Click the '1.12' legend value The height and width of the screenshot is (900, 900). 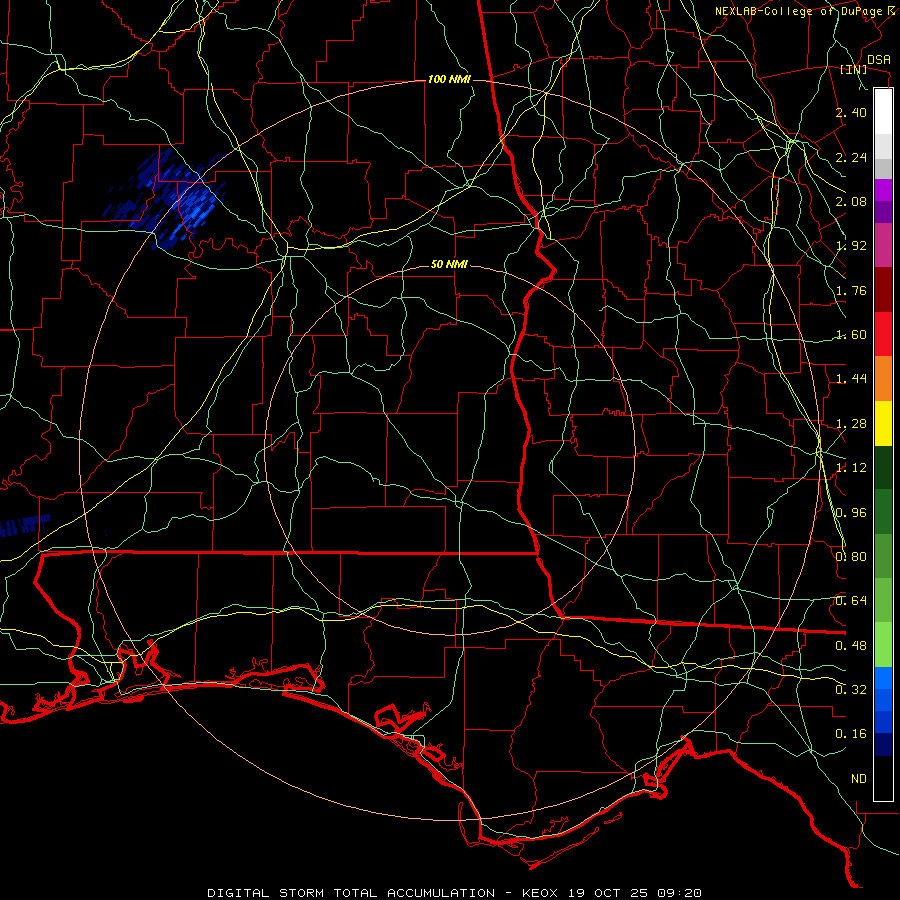click(851, 468)
